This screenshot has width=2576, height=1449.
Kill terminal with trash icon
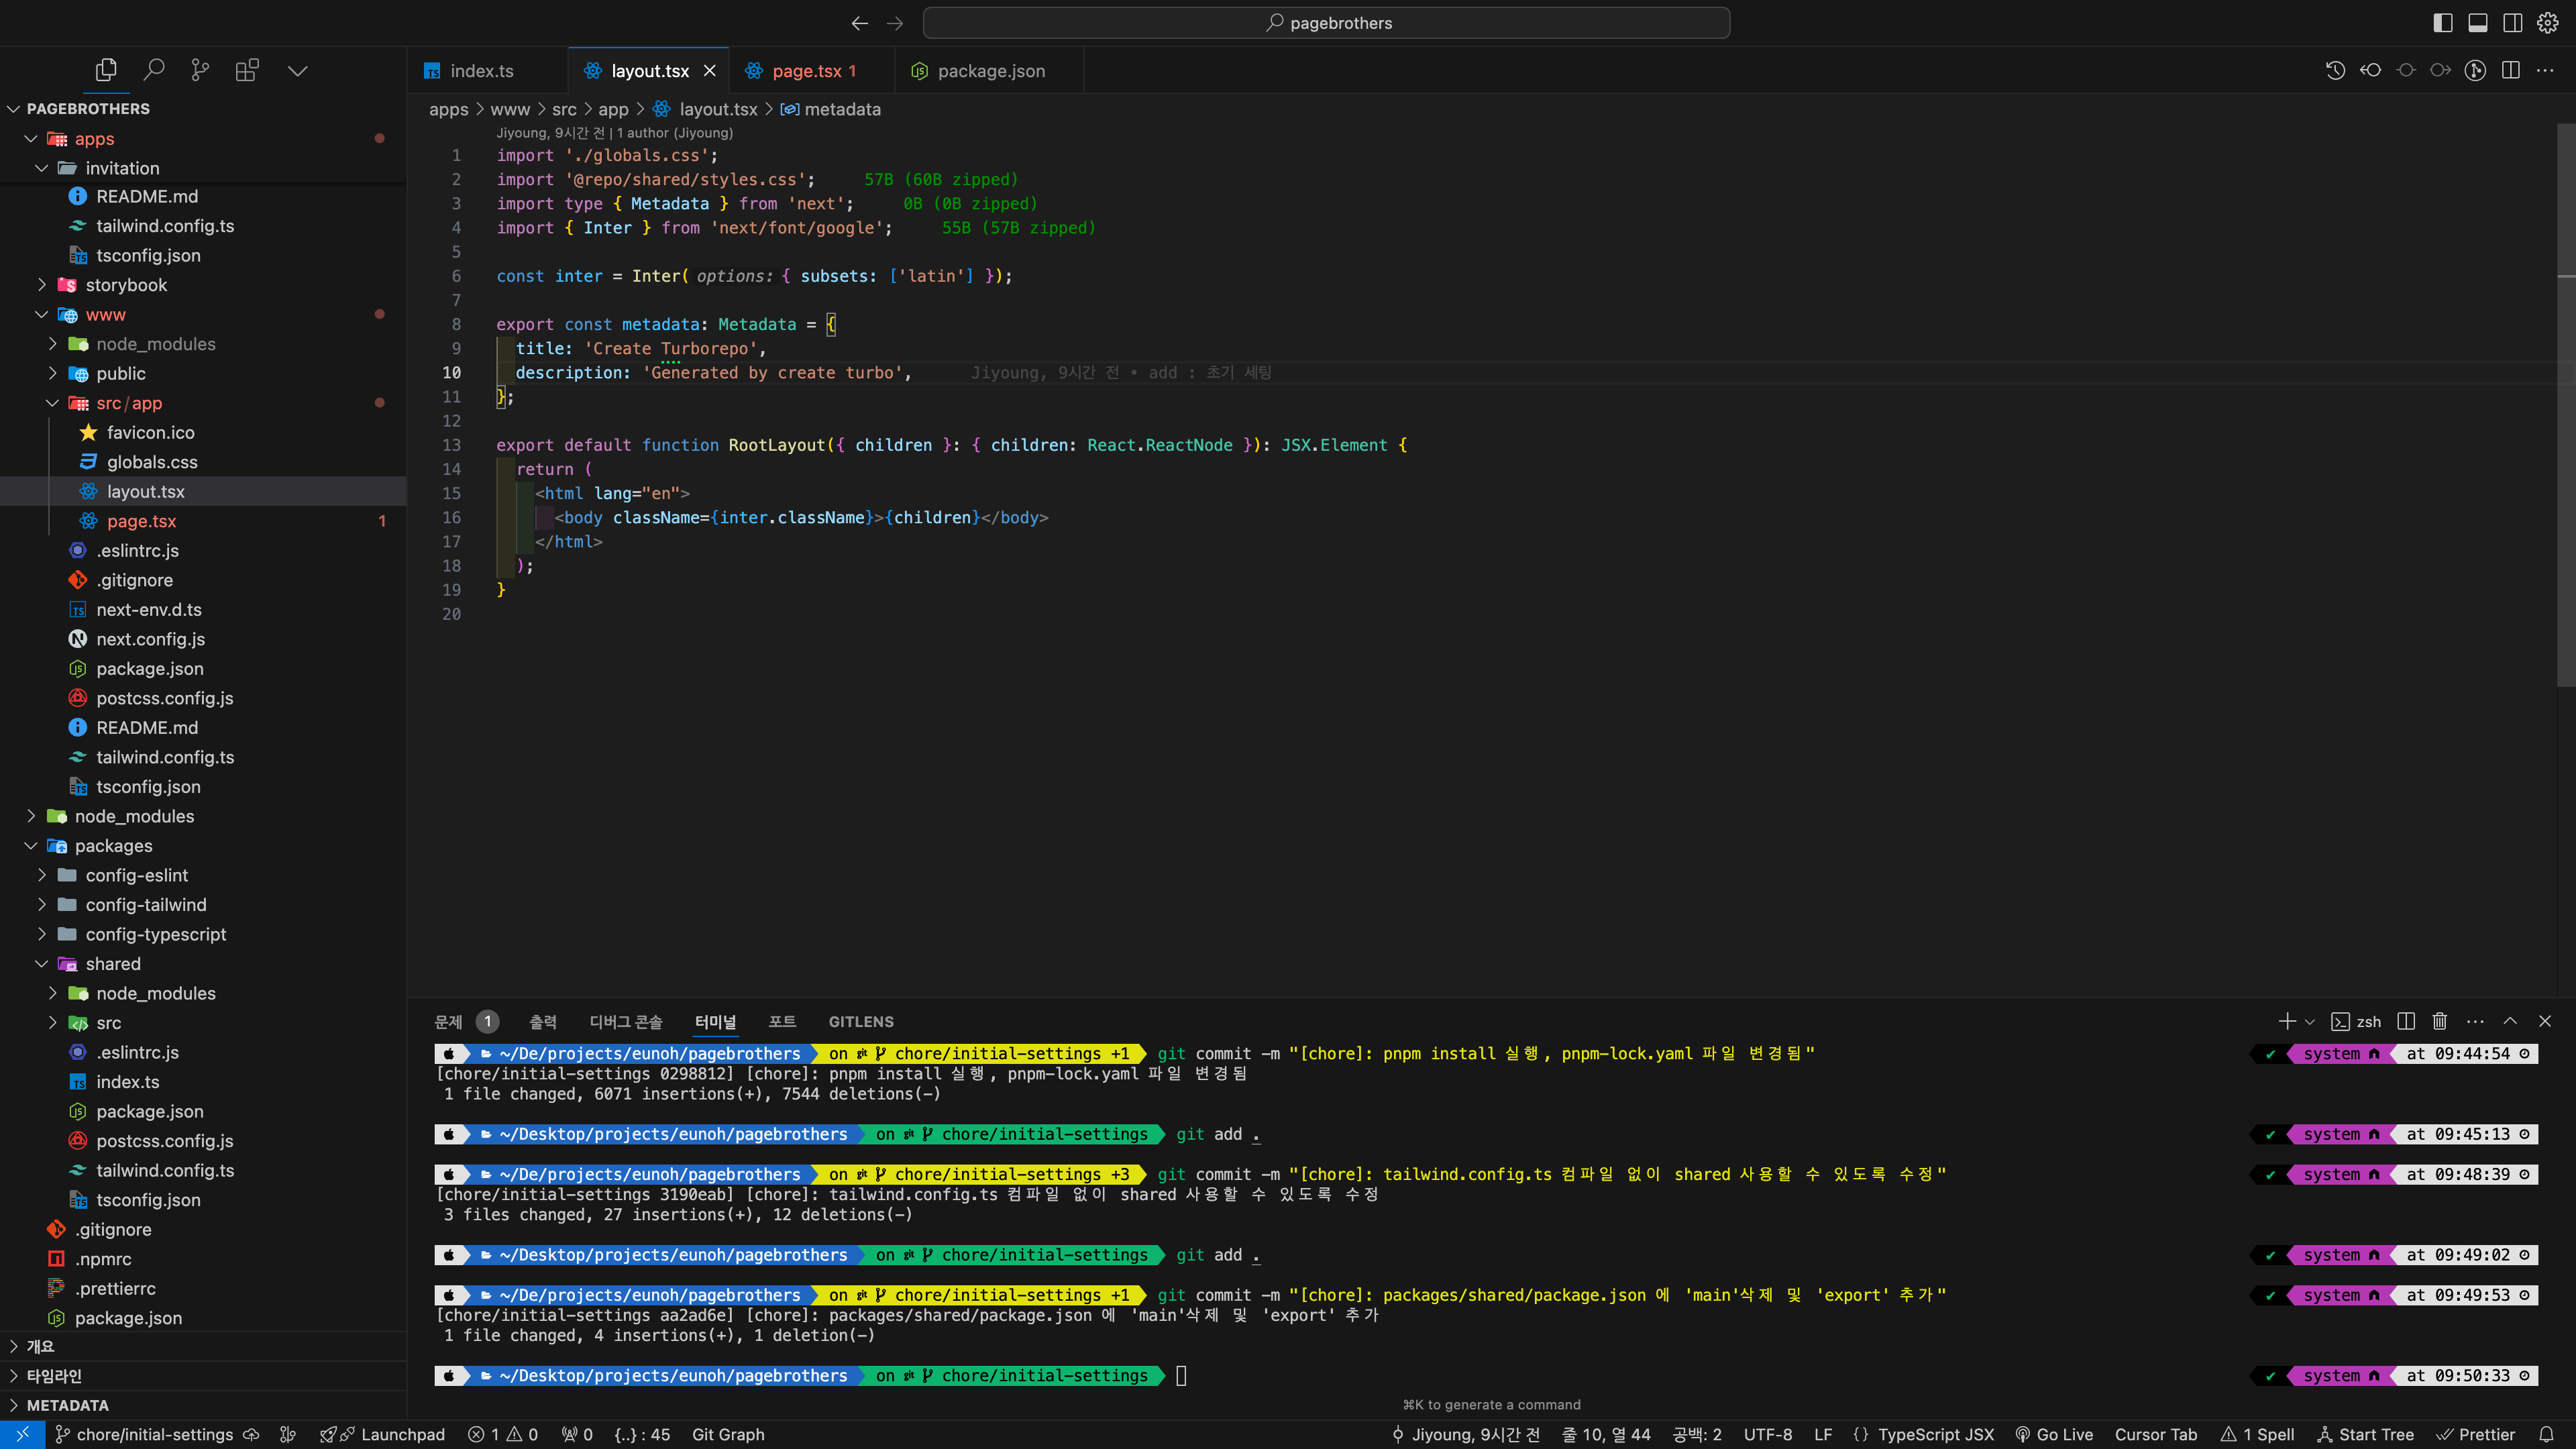tap(2440, 1021)
